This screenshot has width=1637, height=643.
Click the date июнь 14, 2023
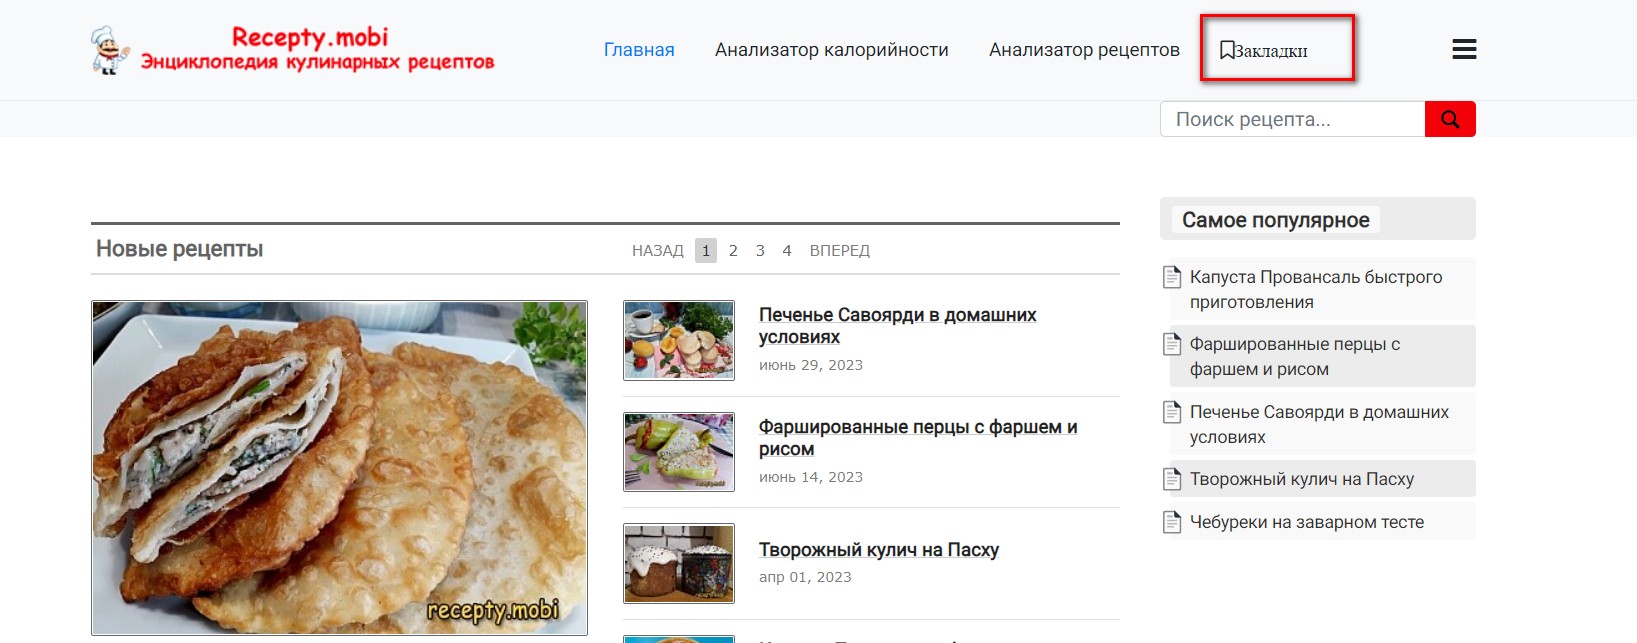point(811,477)
